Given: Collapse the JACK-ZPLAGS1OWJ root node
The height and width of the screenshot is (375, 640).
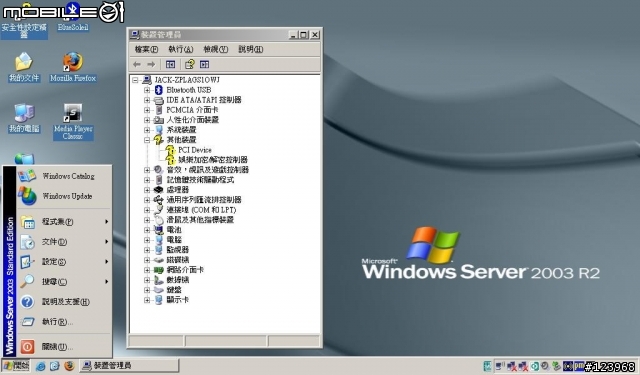Looking at the screenshot, I should point(135,80).
